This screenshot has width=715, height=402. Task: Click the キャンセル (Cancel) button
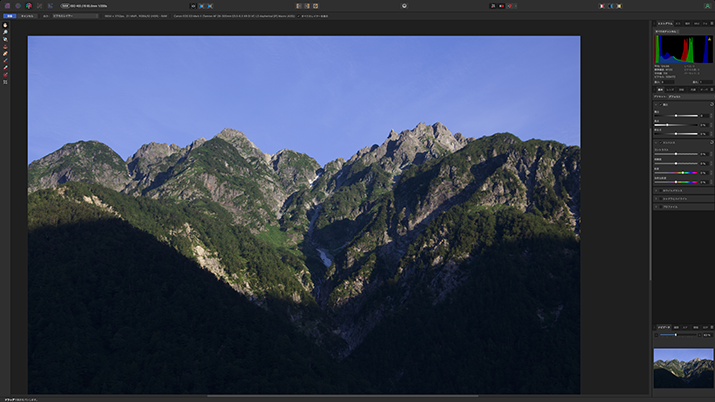(x=27, y=16)
